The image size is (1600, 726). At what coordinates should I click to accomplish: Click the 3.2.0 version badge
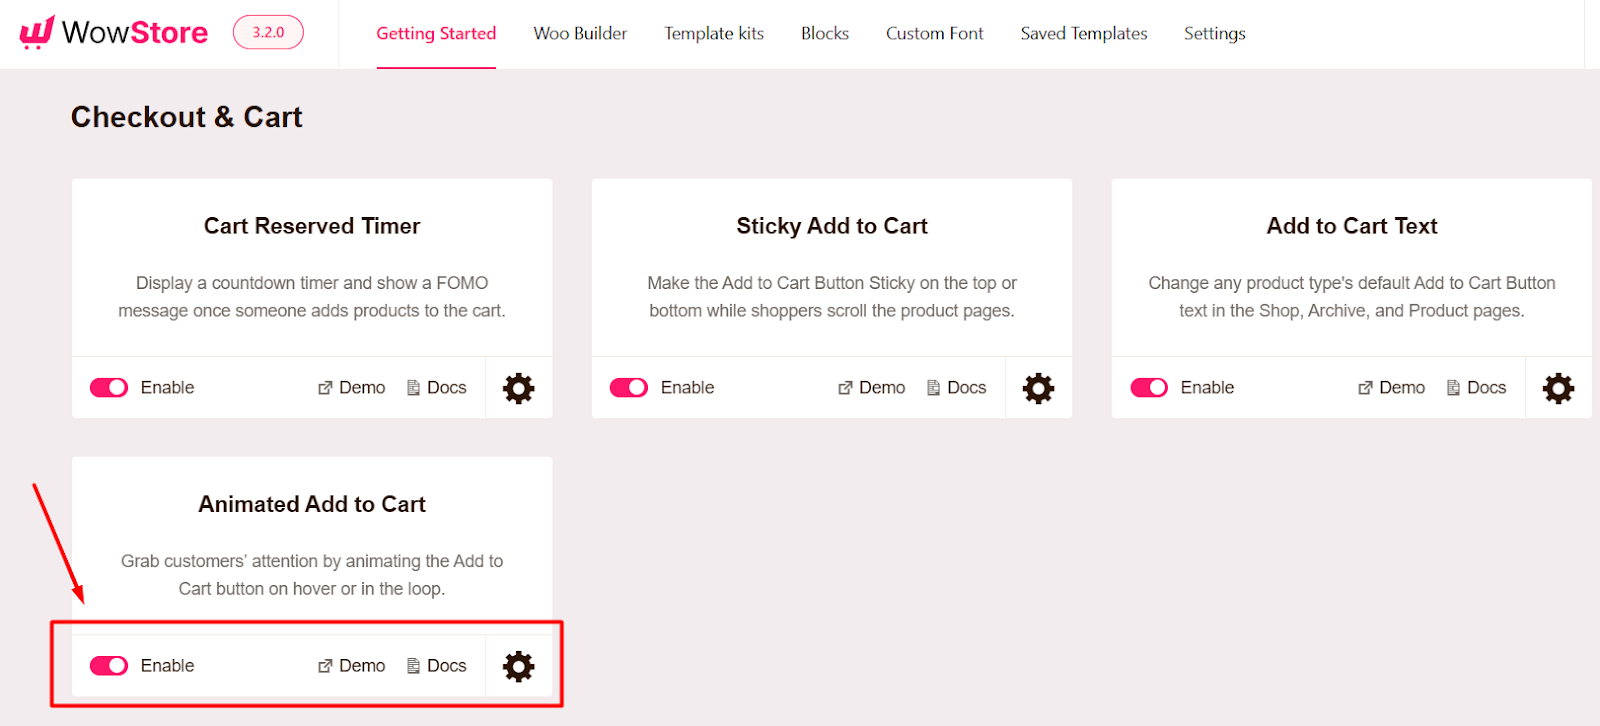coord(267,32)
